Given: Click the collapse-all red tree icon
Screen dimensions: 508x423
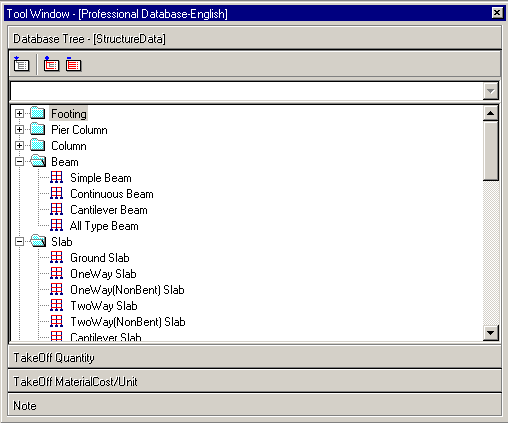Looking at the screenshot, I should [x=74, y=64].
